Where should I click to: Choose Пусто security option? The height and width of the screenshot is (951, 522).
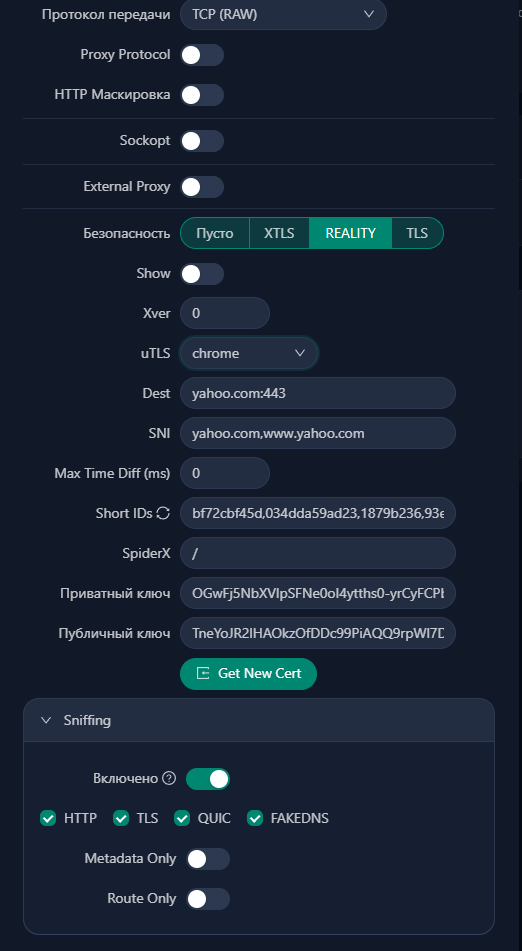click(215, 234)
